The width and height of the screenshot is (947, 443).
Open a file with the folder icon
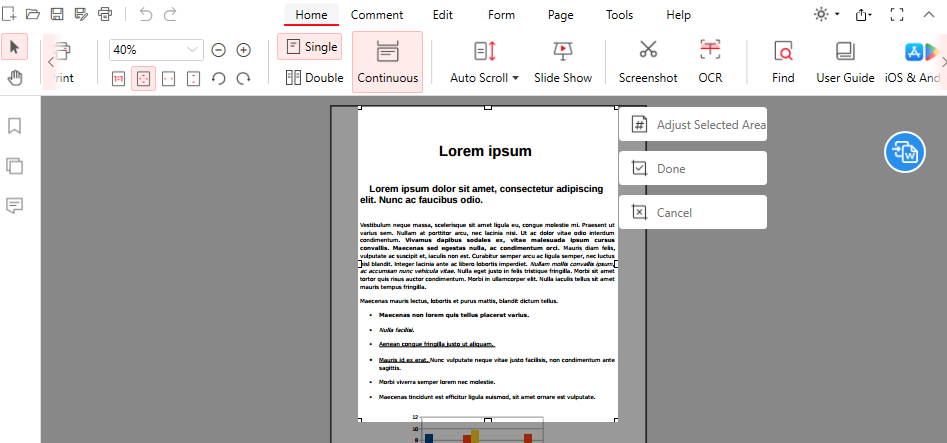[33, 14]
